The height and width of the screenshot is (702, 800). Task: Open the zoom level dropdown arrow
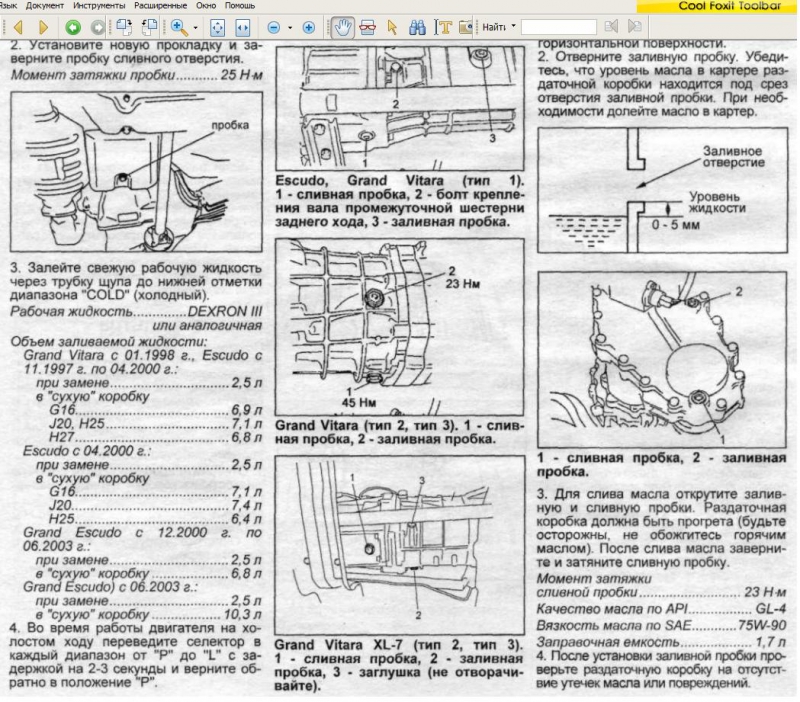(290, 28)
